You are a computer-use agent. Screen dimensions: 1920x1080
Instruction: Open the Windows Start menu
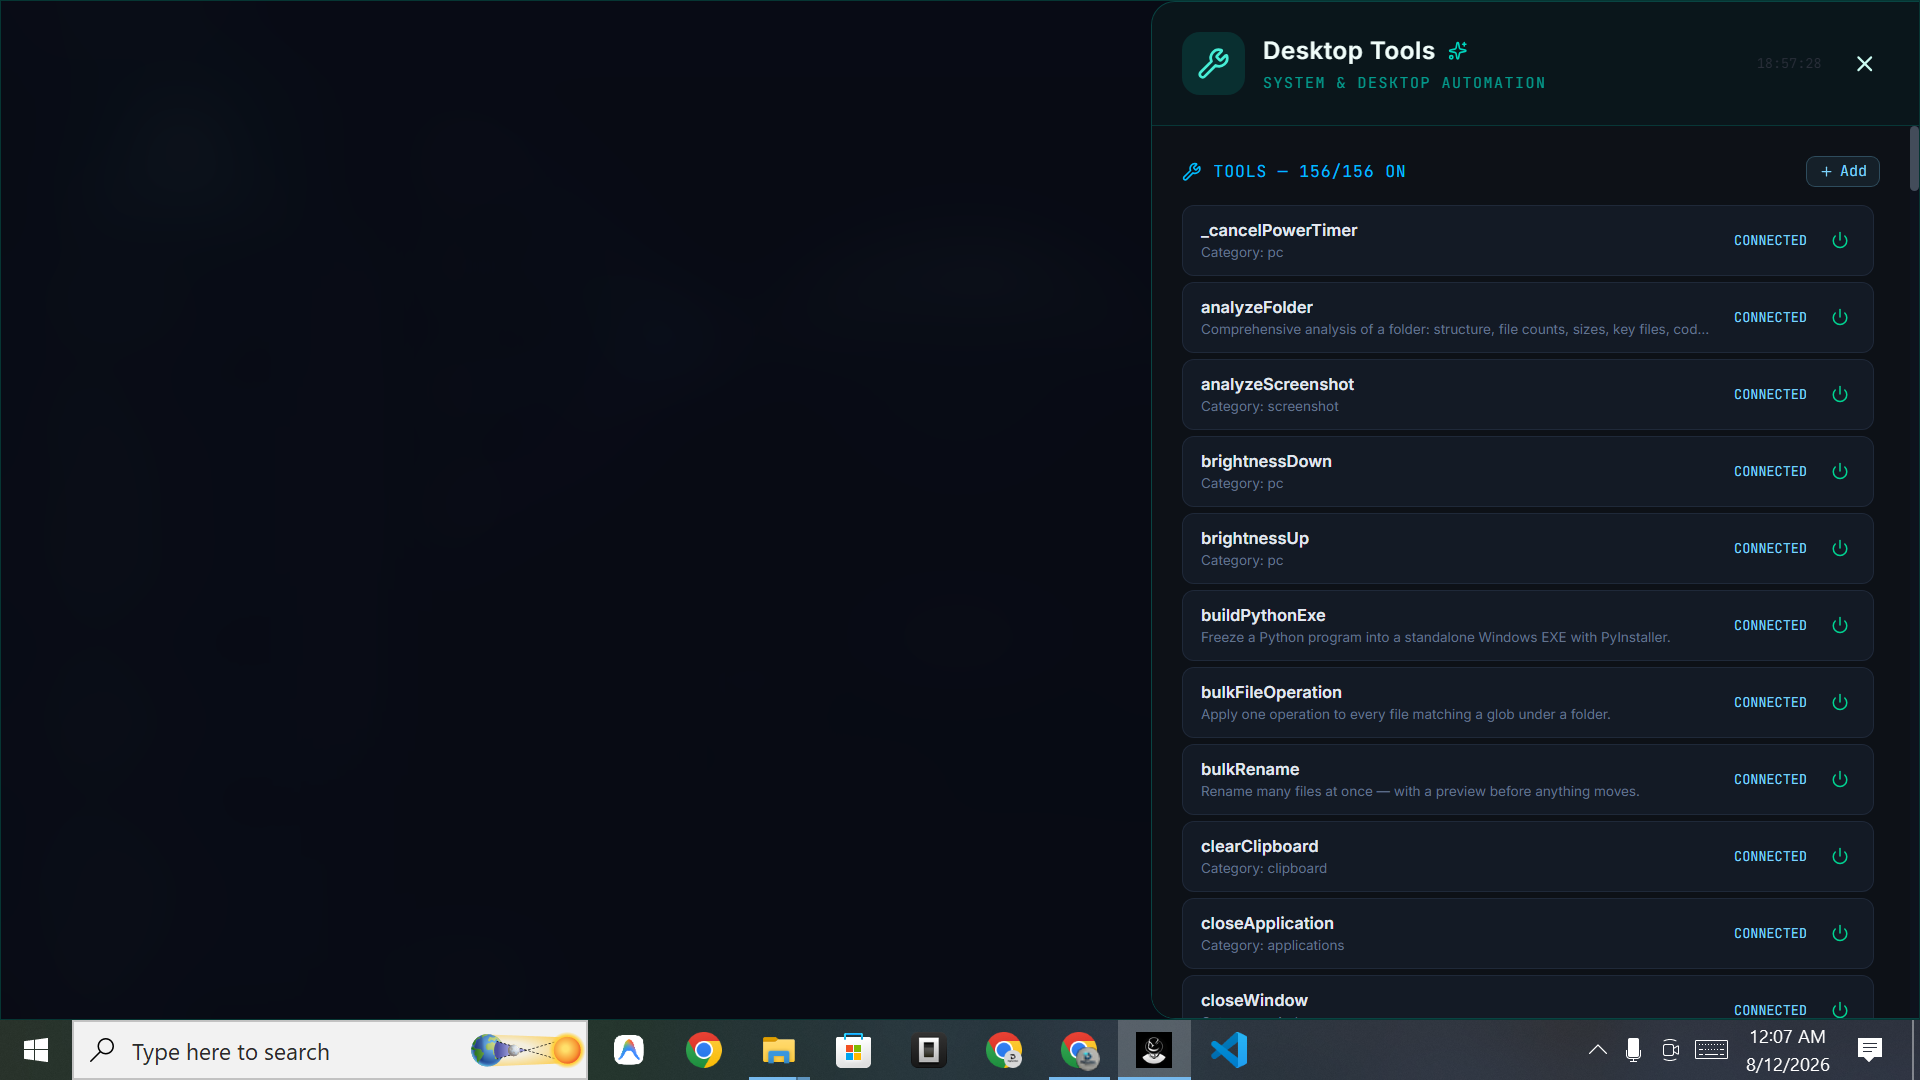[x=36, y=1050]
